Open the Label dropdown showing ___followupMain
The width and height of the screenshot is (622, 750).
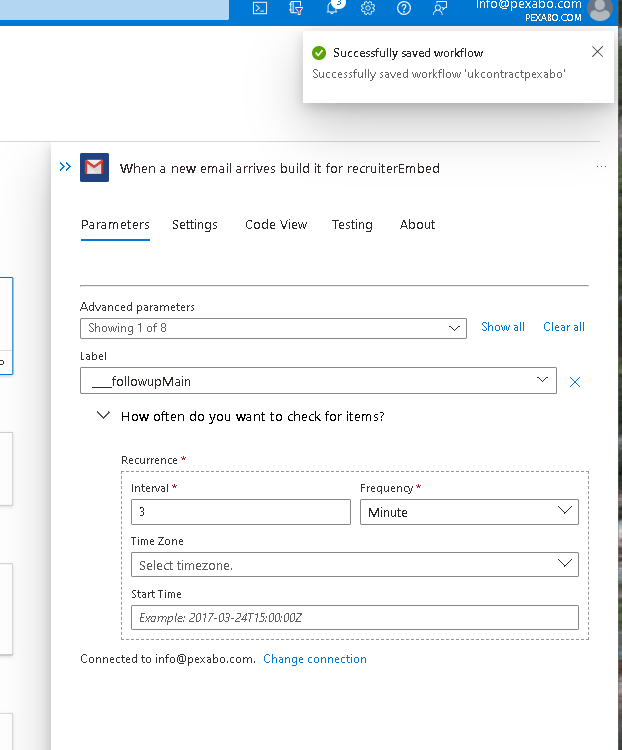318,381
